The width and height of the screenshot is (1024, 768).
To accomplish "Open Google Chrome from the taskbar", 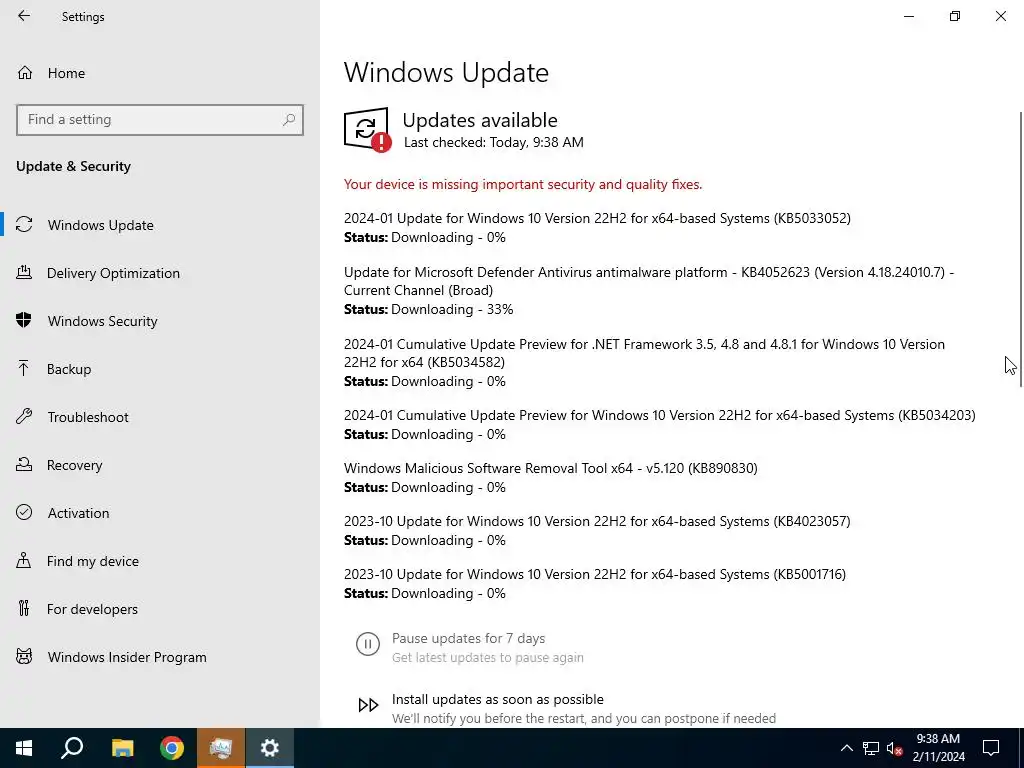I will pos(172,748).
